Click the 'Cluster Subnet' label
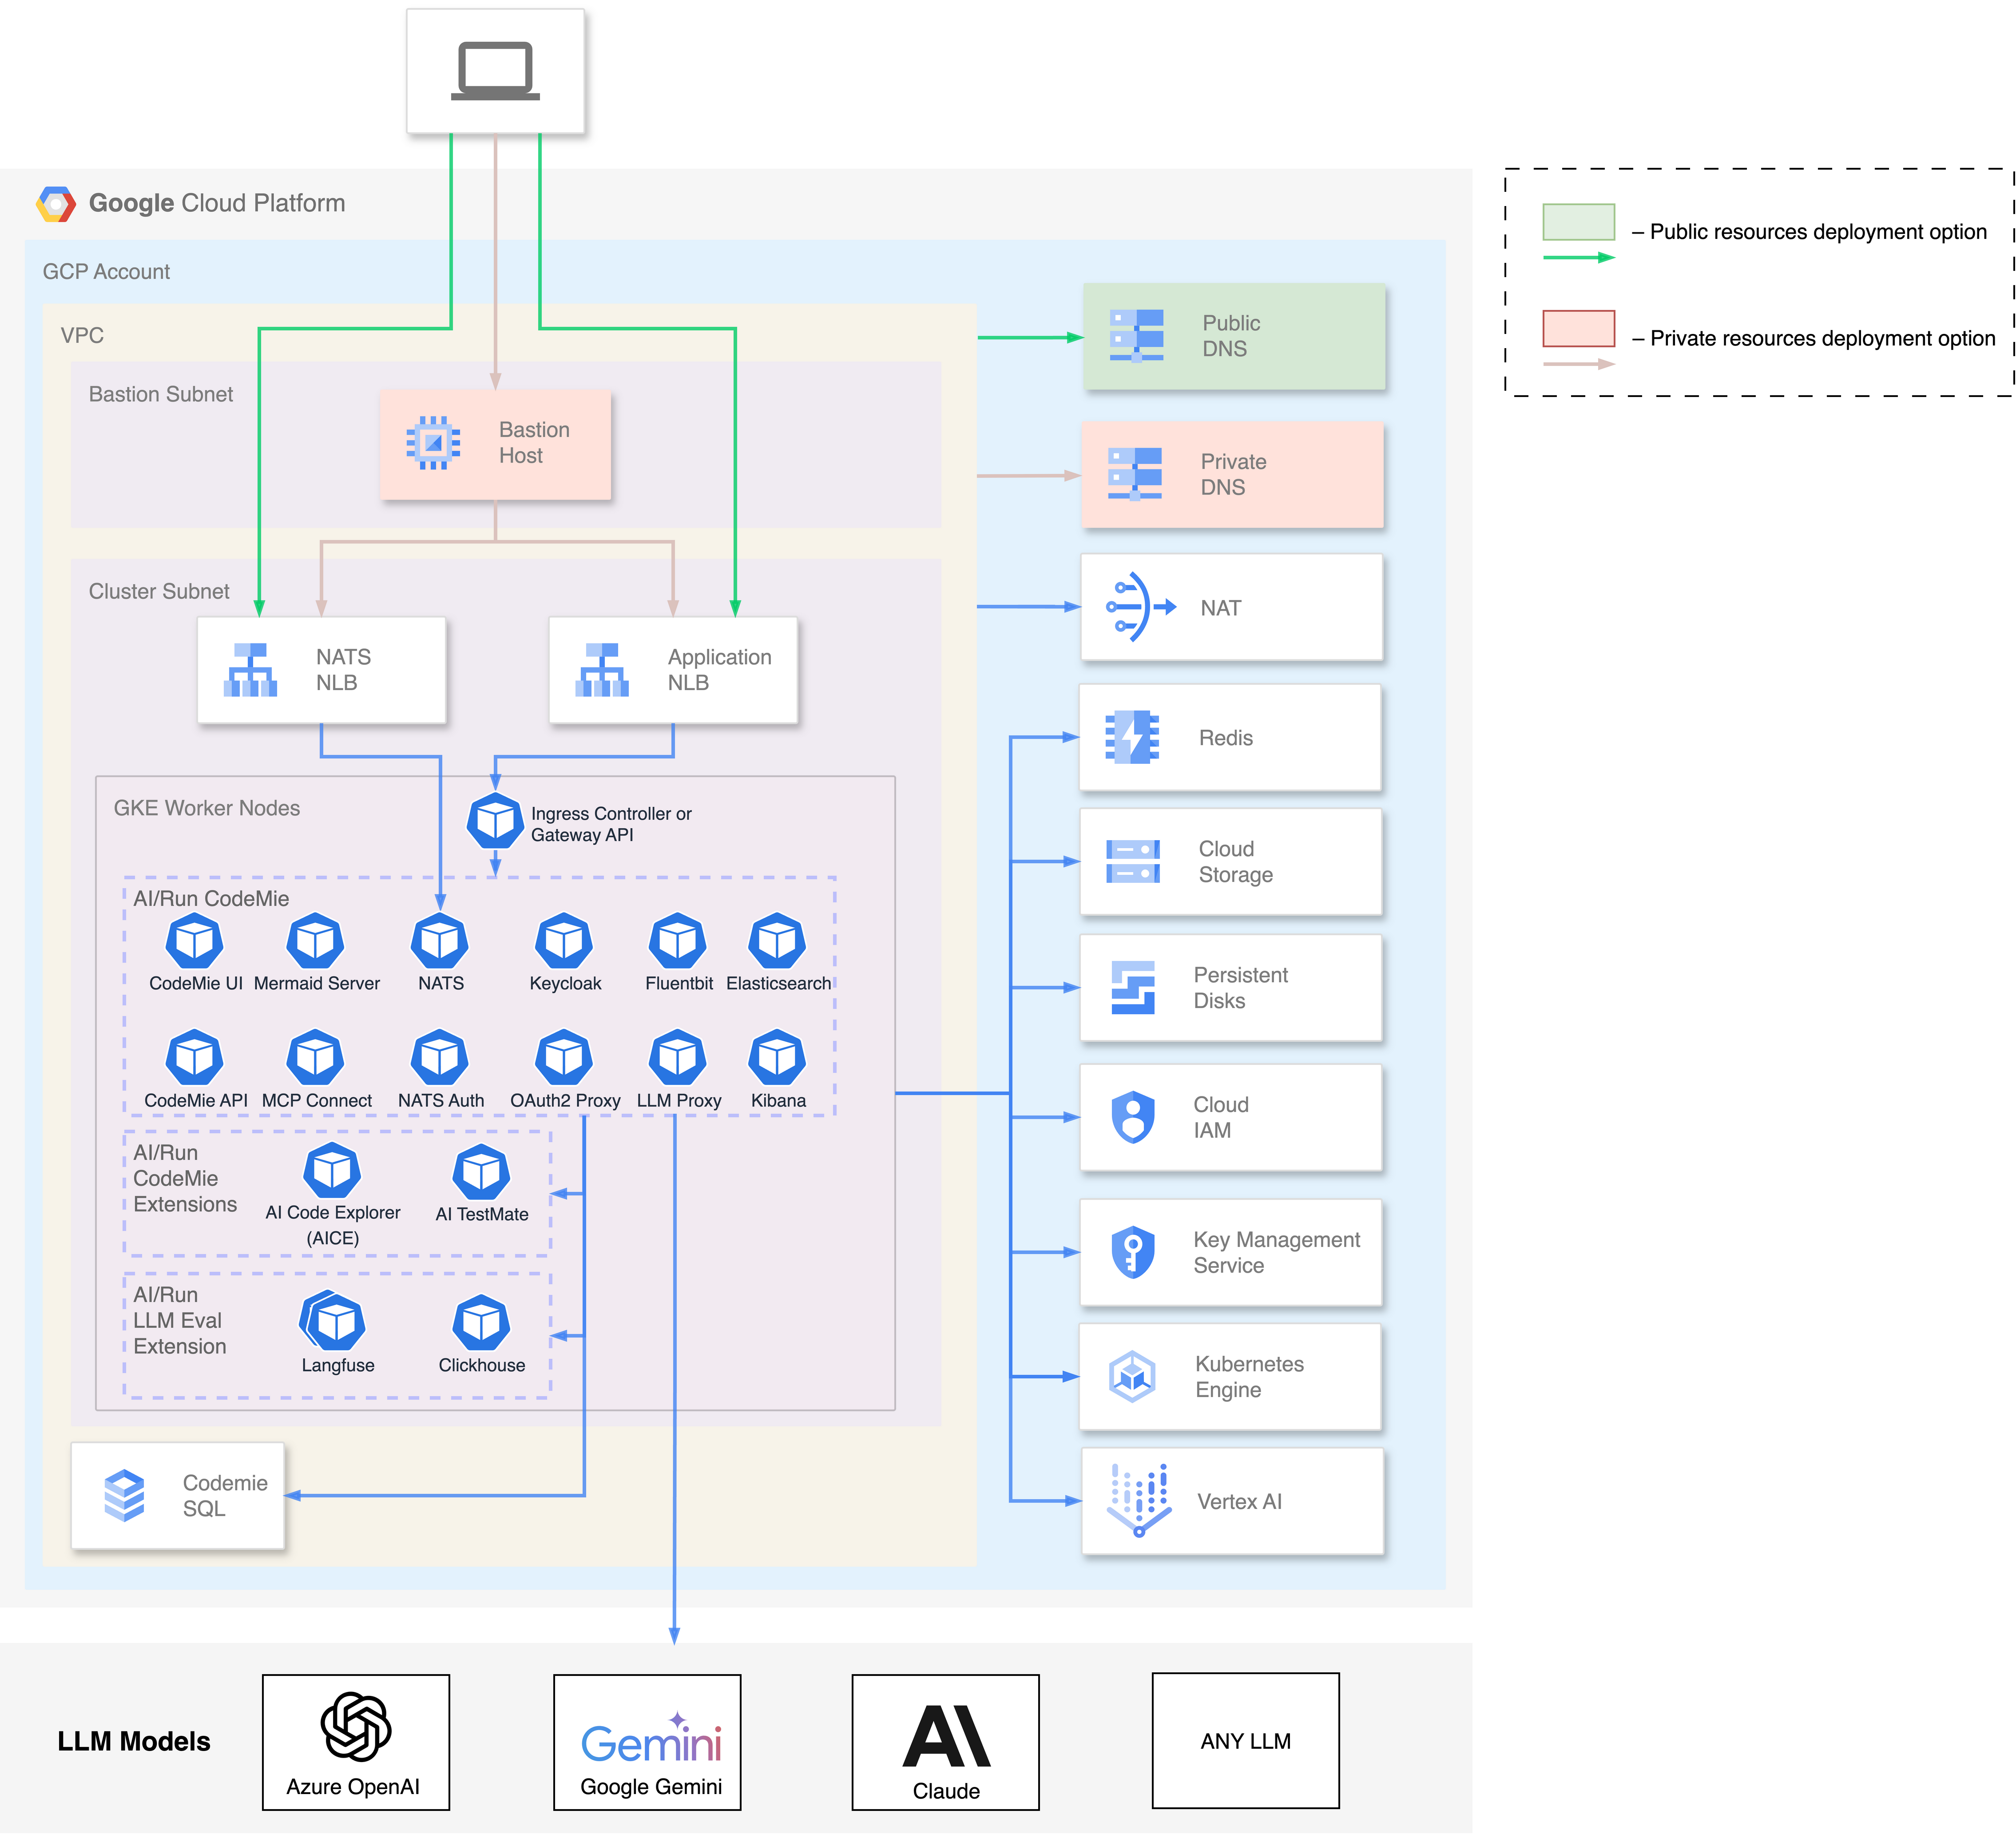Screen dimensions: 2016x1834 [x=159, y=591]
